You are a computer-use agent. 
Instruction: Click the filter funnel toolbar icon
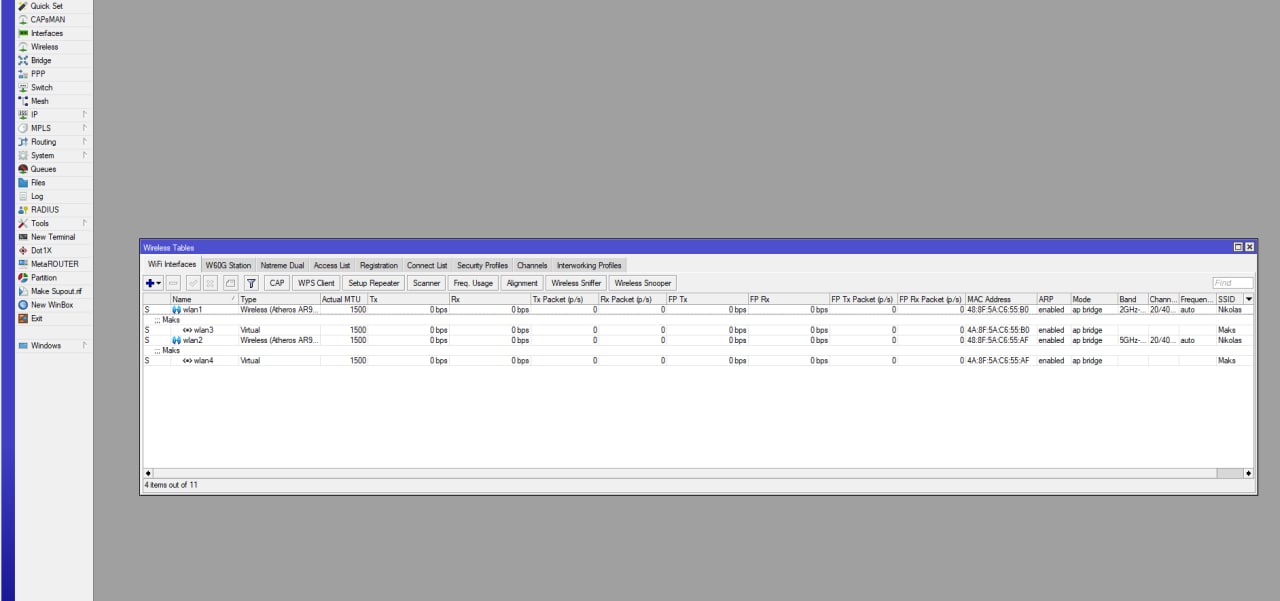(251, 283)
